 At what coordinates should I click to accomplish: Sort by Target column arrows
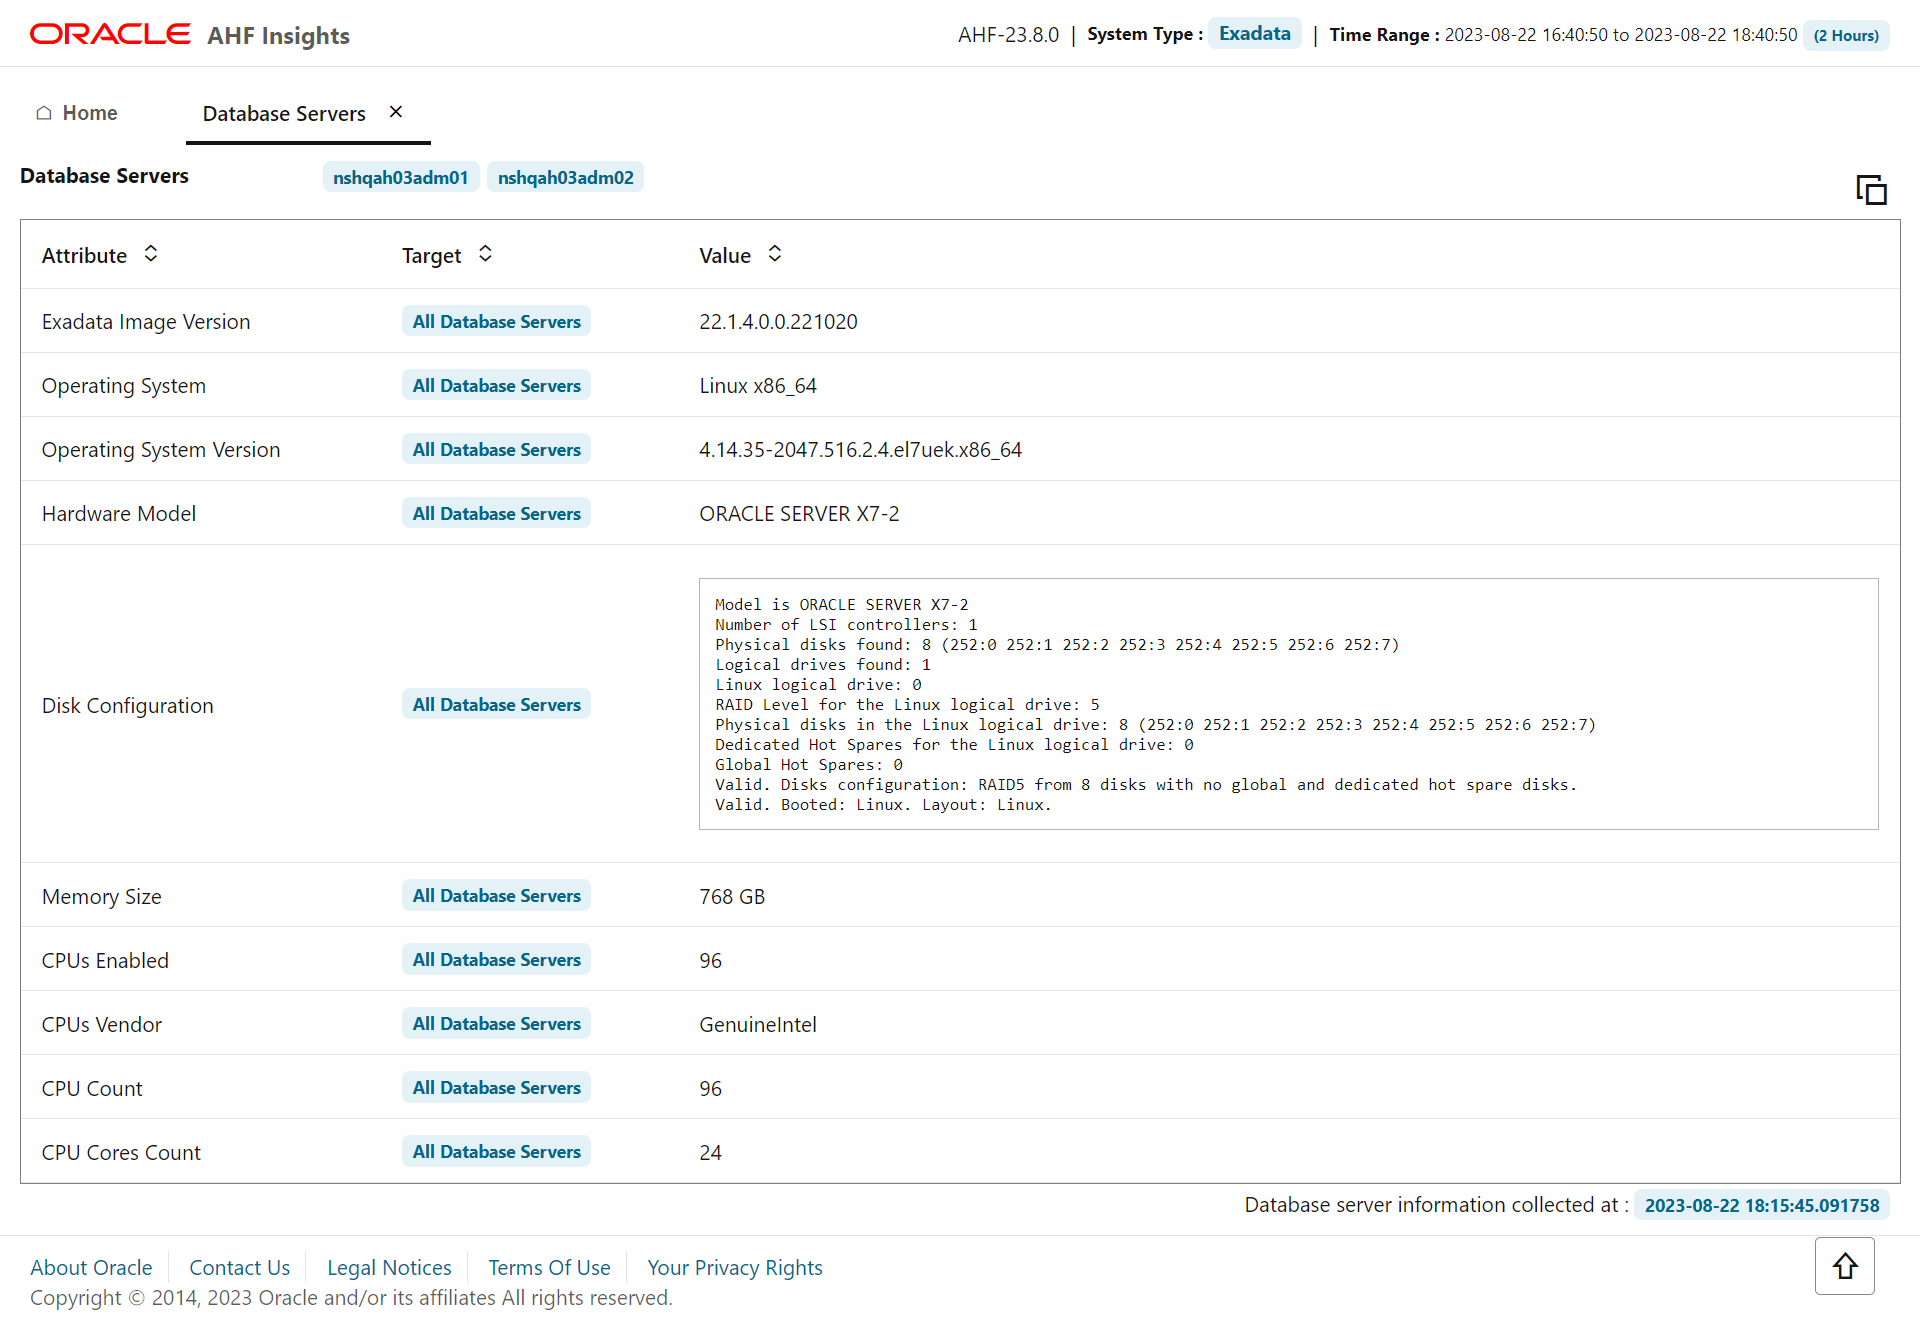pos(485,254)
